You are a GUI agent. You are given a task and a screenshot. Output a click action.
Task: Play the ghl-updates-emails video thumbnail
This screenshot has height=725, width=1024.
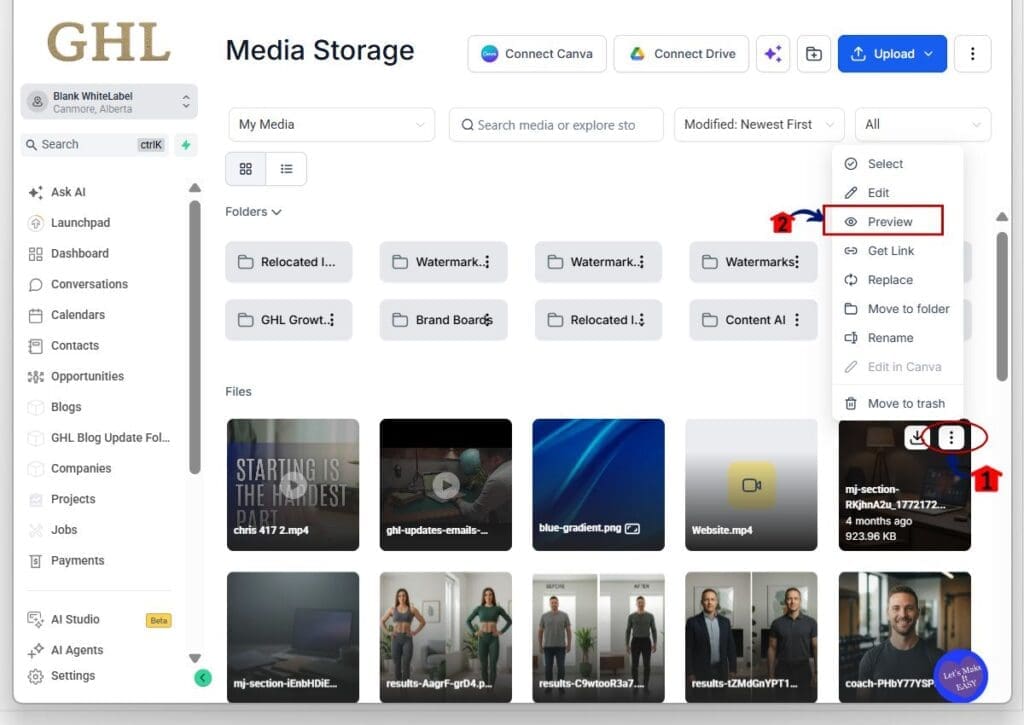[446, 485]
